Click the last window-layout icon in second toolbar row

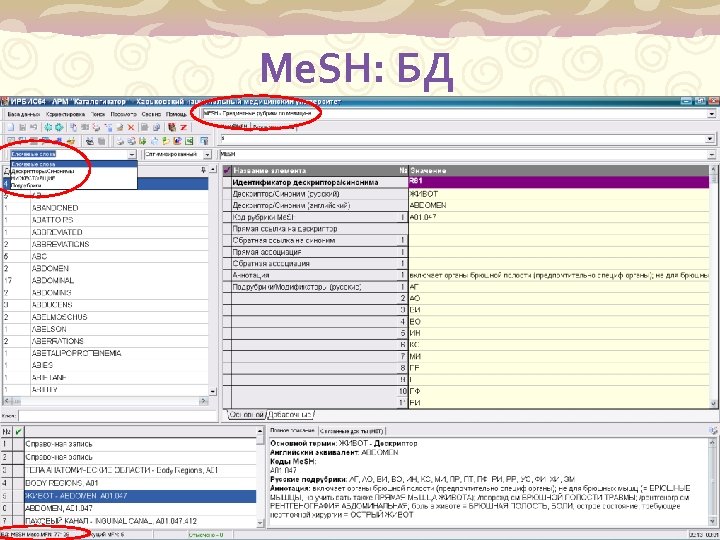[x=204, y=141]
